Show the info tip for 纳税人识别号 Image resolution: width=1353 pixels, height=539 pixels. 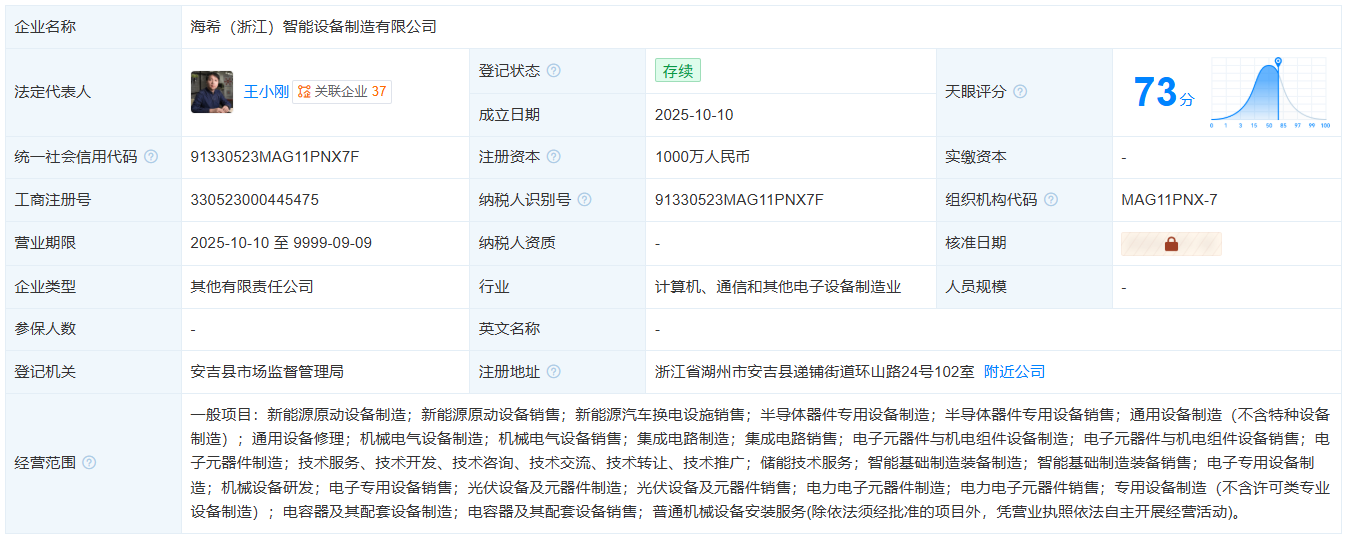pyautogui.click(x=584, y=200)
